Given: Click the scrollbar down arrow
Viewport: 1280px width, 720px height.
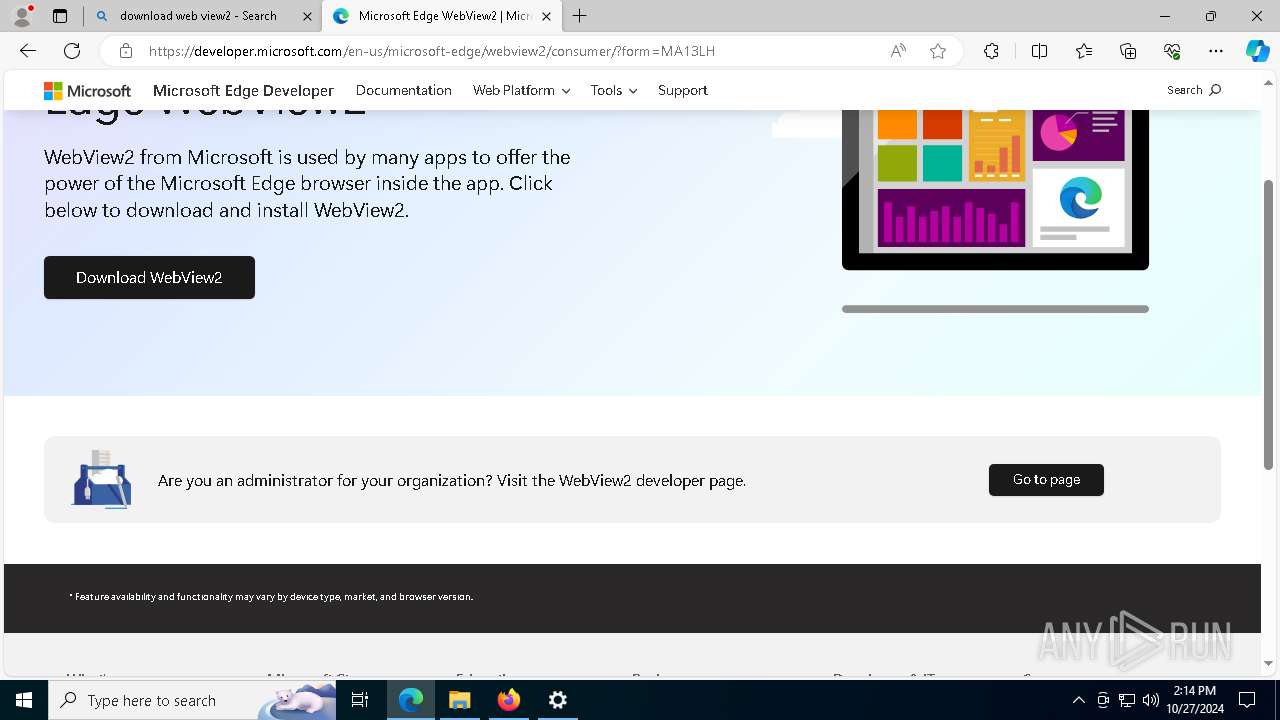Looking at the screenshot, I should (x=1269, y=663).
